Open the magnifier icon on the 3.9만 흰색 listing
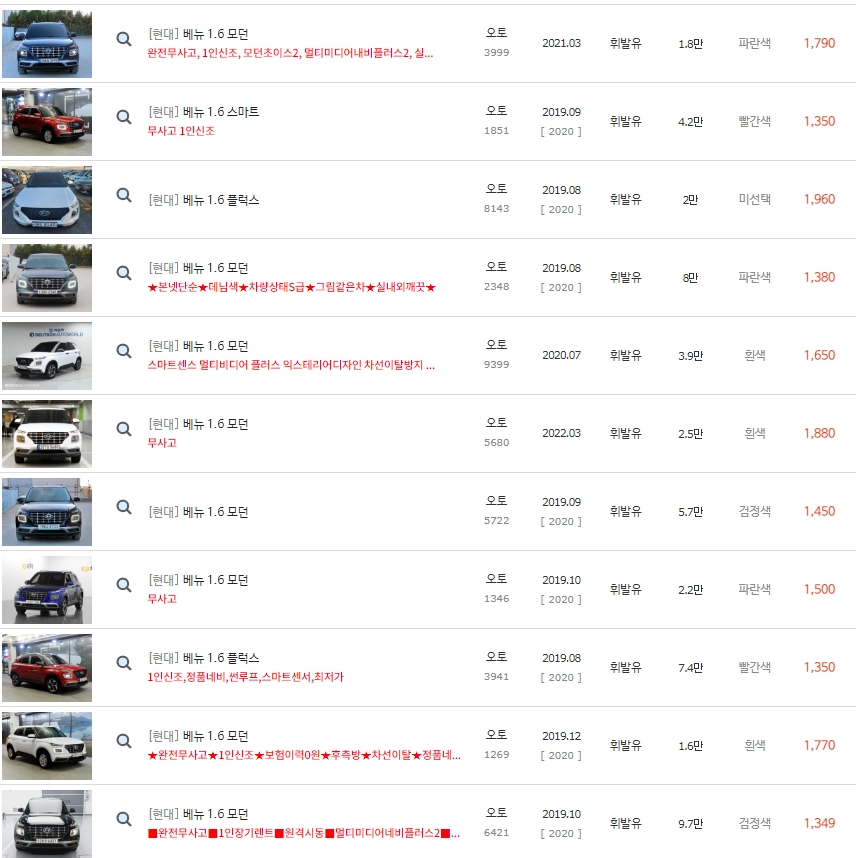Image resolution: width=856 pixels, height=858 pixels. tap(123, 350)
